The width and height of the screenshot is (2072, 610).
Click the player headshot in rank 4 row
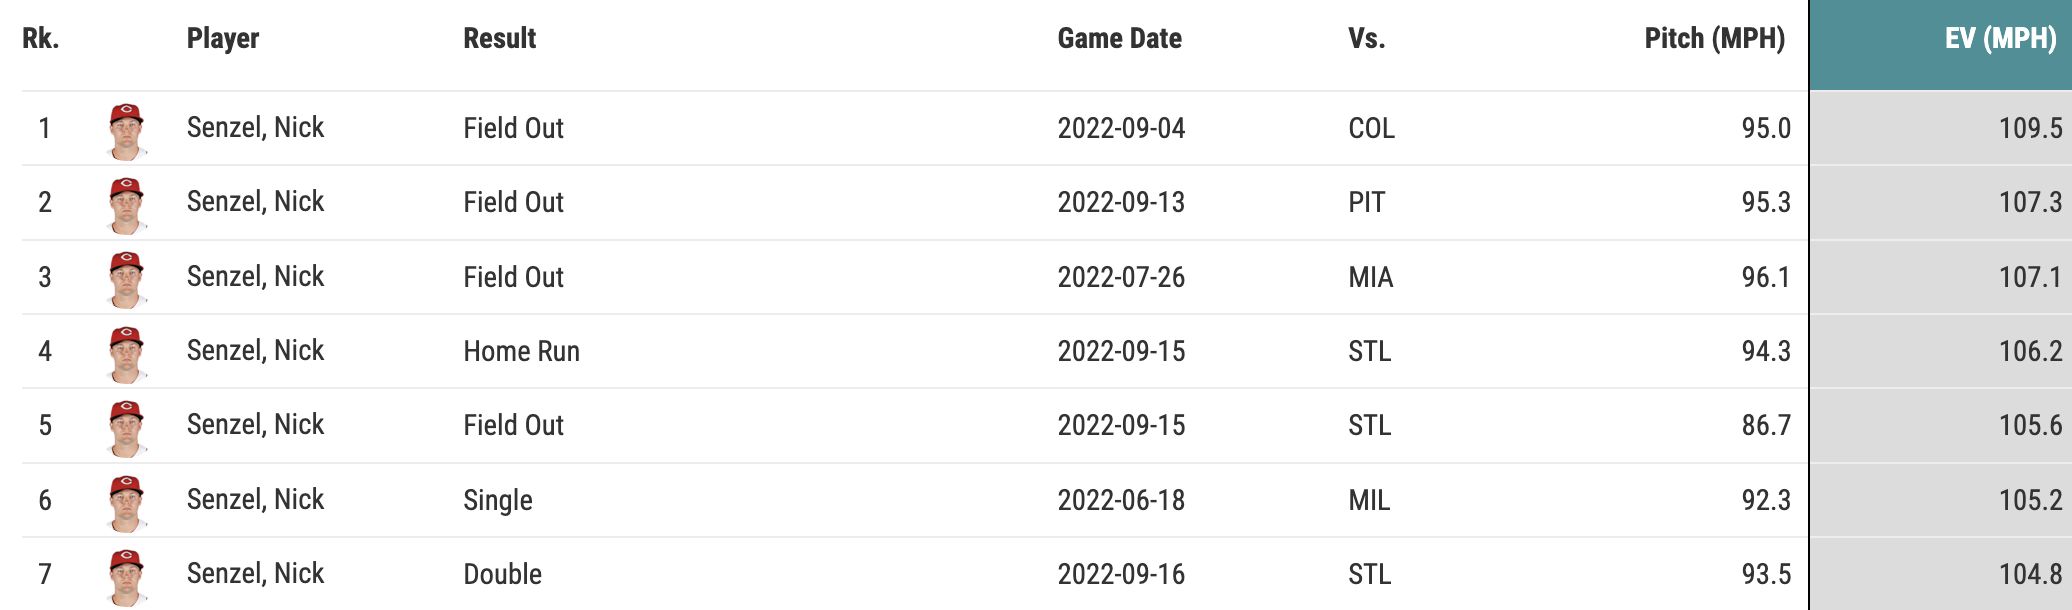(x=126, y=353)
